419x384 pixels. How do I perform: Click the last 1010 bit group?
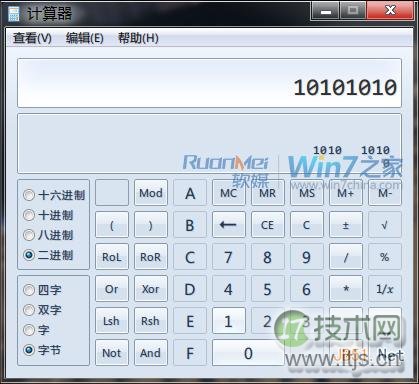click(x=375, y=150)
